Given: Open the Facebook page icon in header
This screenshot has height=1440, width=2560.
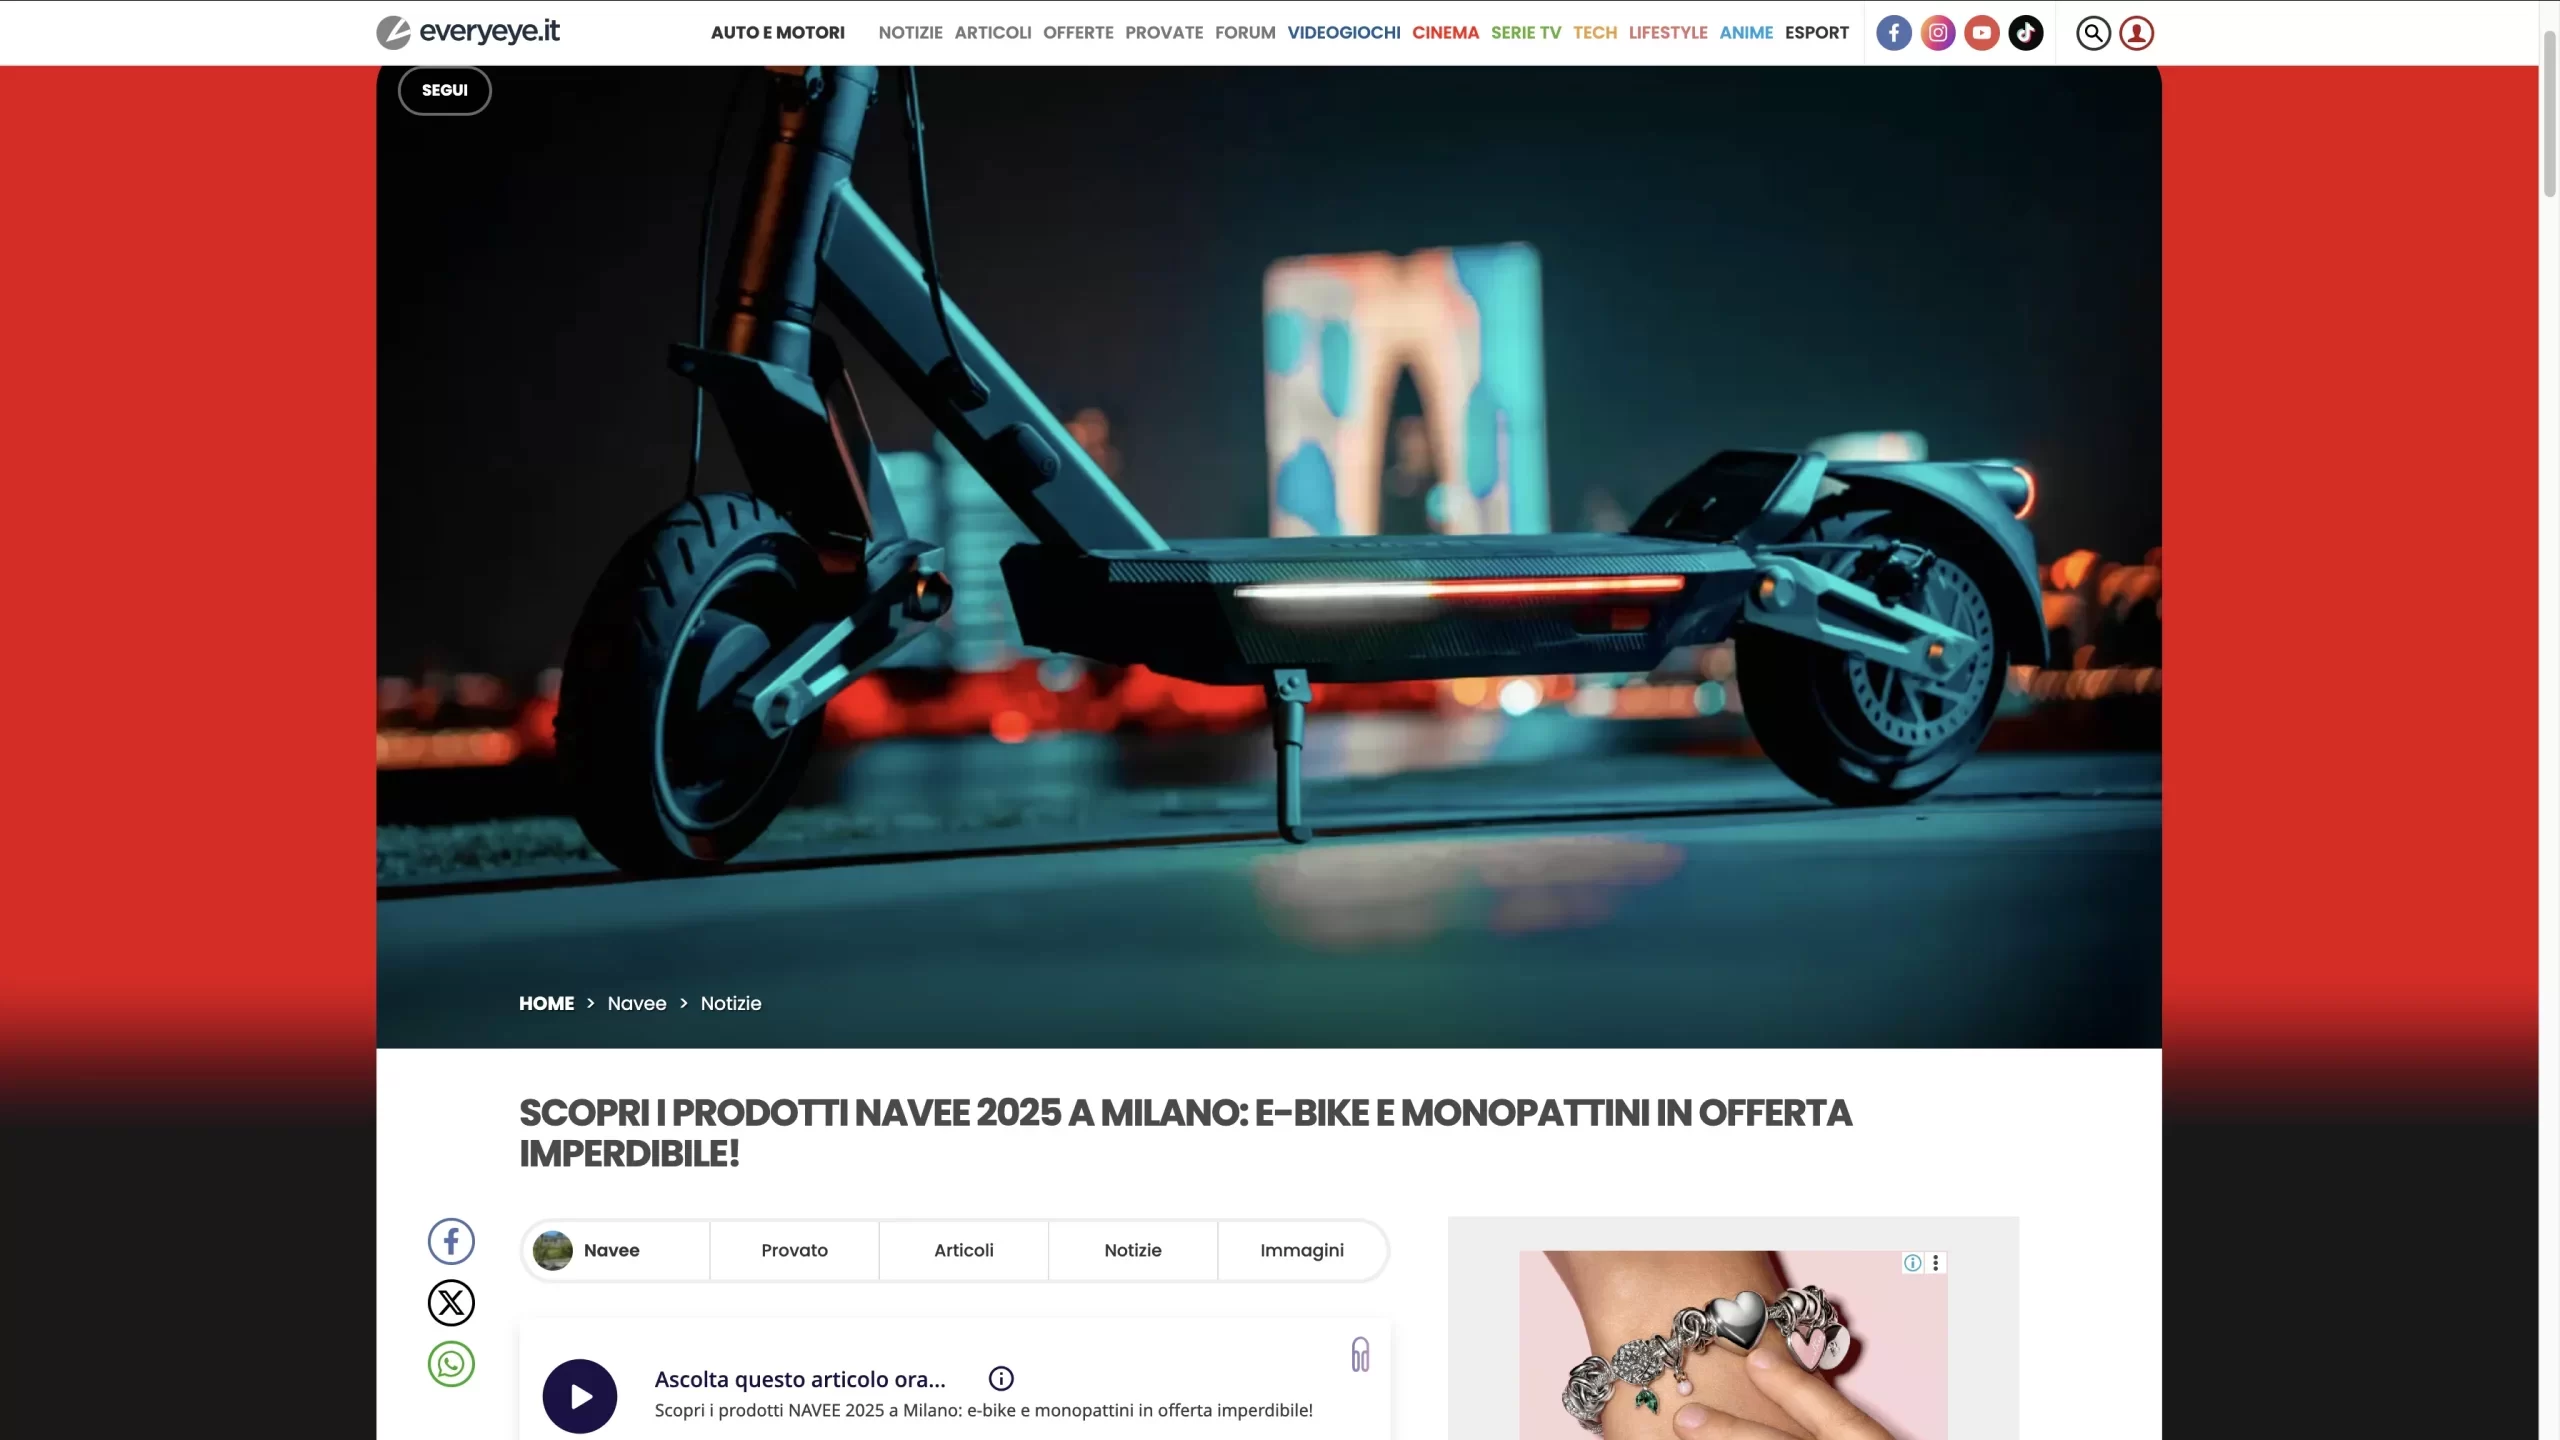Looking at the screenshot, I should pos(1893,33).
